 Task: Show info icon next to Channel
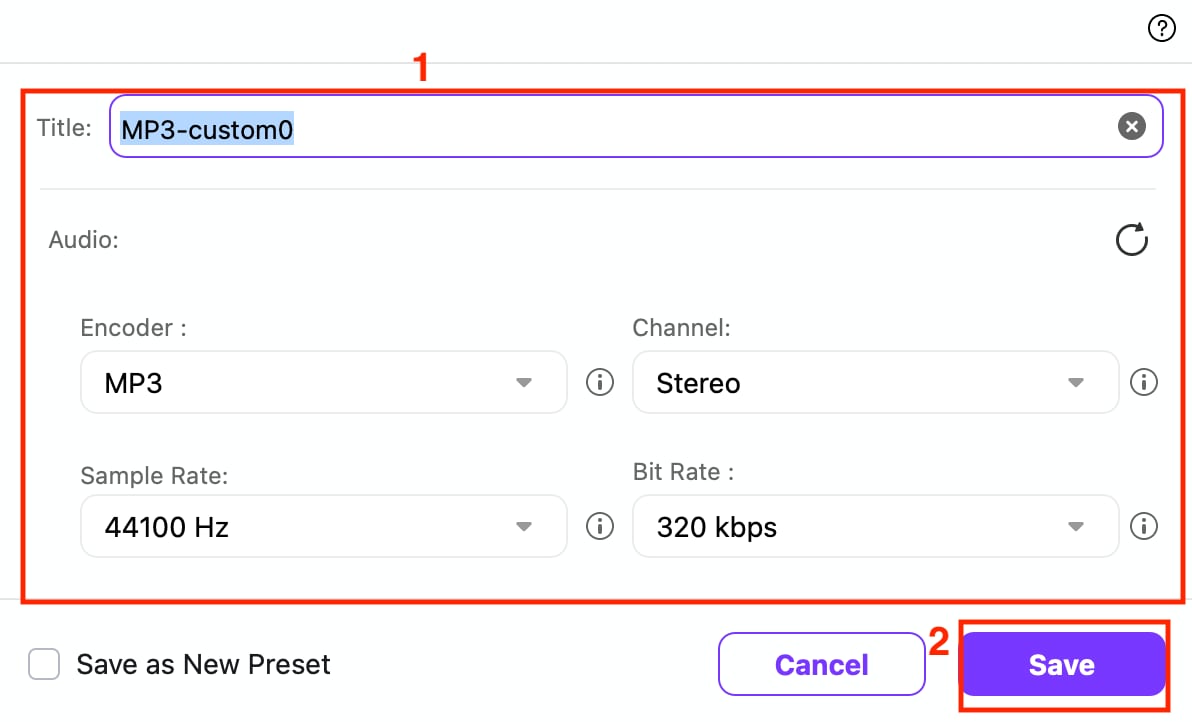1143,382
